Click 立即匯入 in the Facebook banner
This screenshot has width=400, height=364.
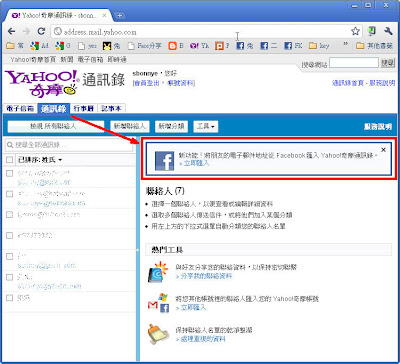coord(194,163)
